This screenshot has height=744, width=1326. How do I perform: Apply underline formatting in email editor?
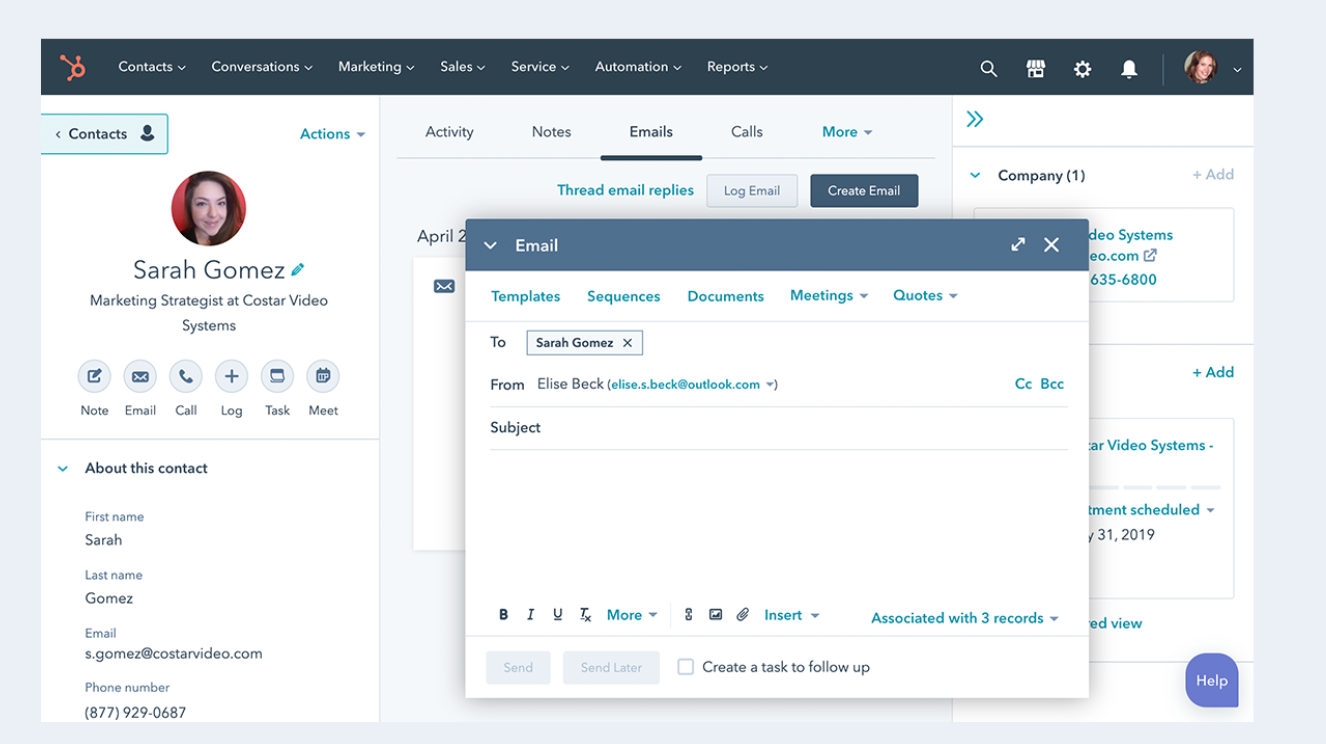[557, 615]
